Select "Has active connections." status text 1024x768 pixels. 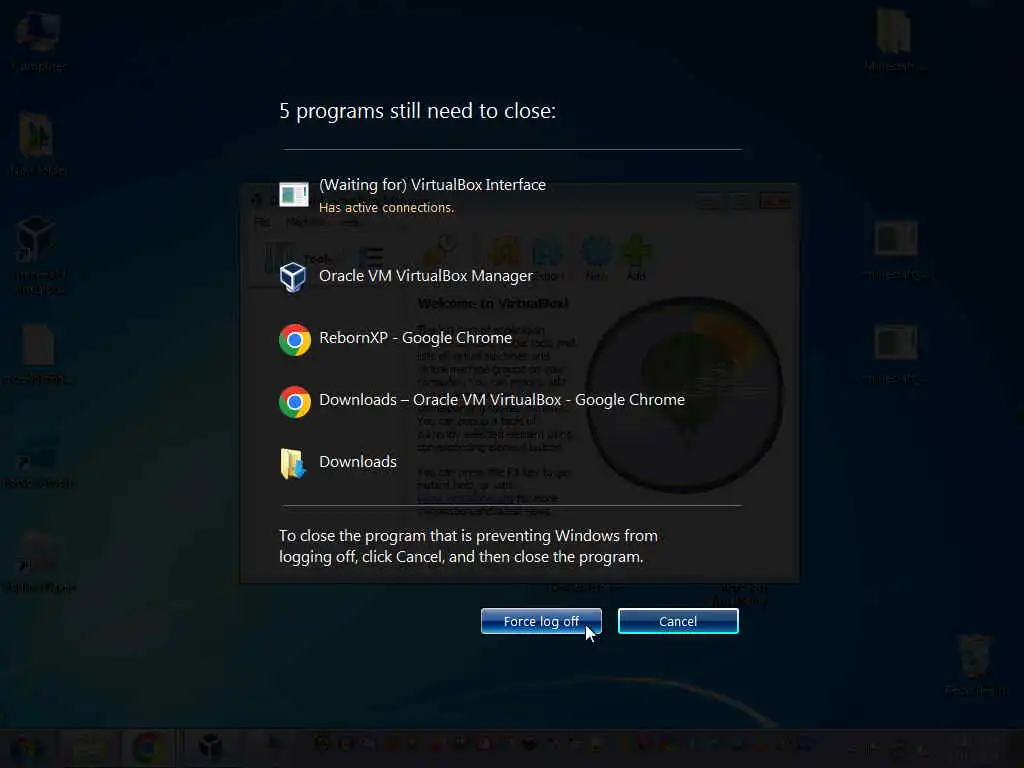[387, 208]
